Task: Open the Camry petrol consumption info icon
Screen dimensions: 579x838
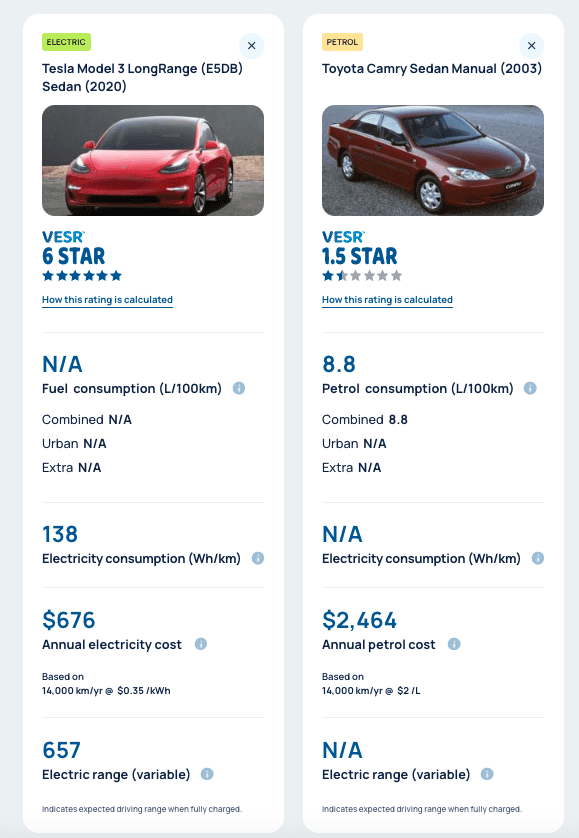Action: pyautogui.click(x=530, y=389)
